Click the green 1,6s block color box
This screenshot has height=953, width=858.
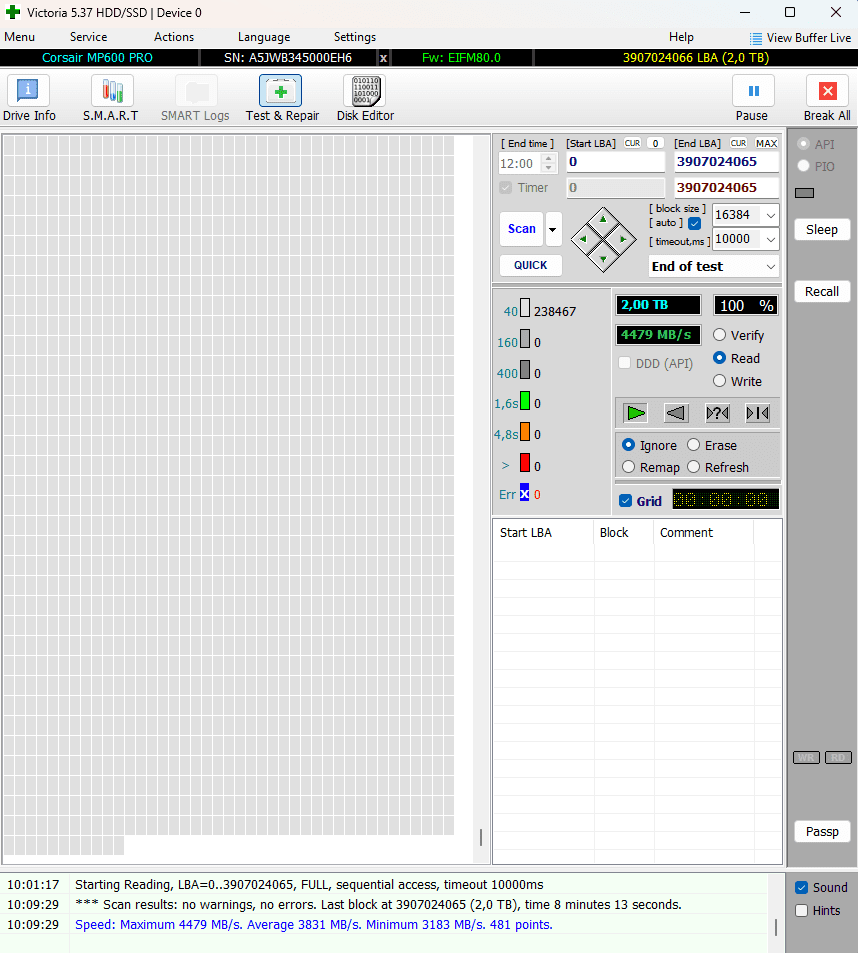point(525,401)
